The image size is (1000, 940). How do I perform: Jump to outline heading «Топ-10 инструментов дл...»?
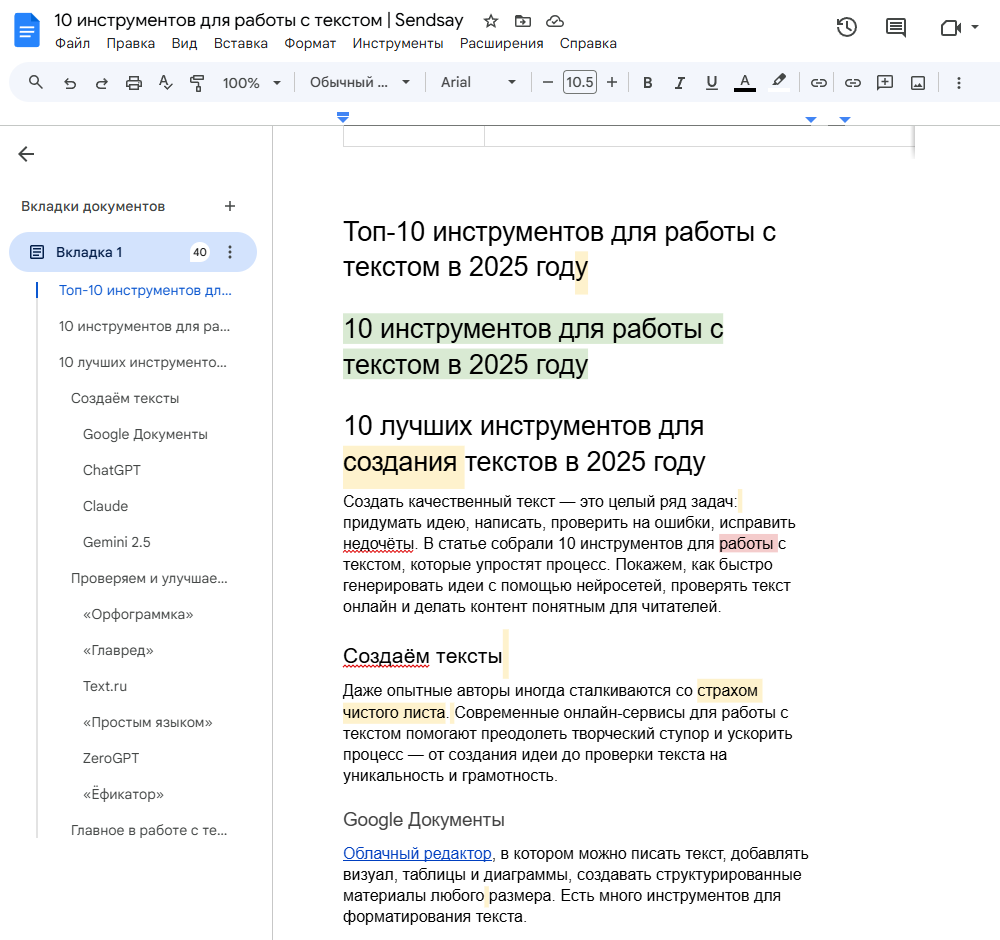145,290
